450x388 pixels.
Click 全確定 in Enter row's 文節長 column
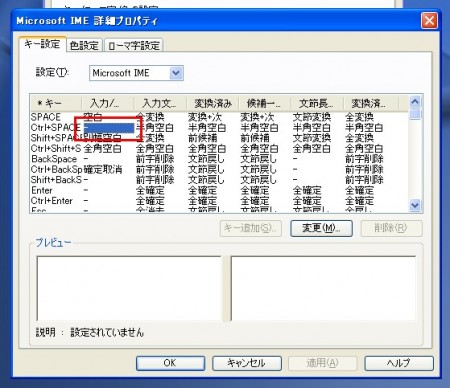point(307,190)
